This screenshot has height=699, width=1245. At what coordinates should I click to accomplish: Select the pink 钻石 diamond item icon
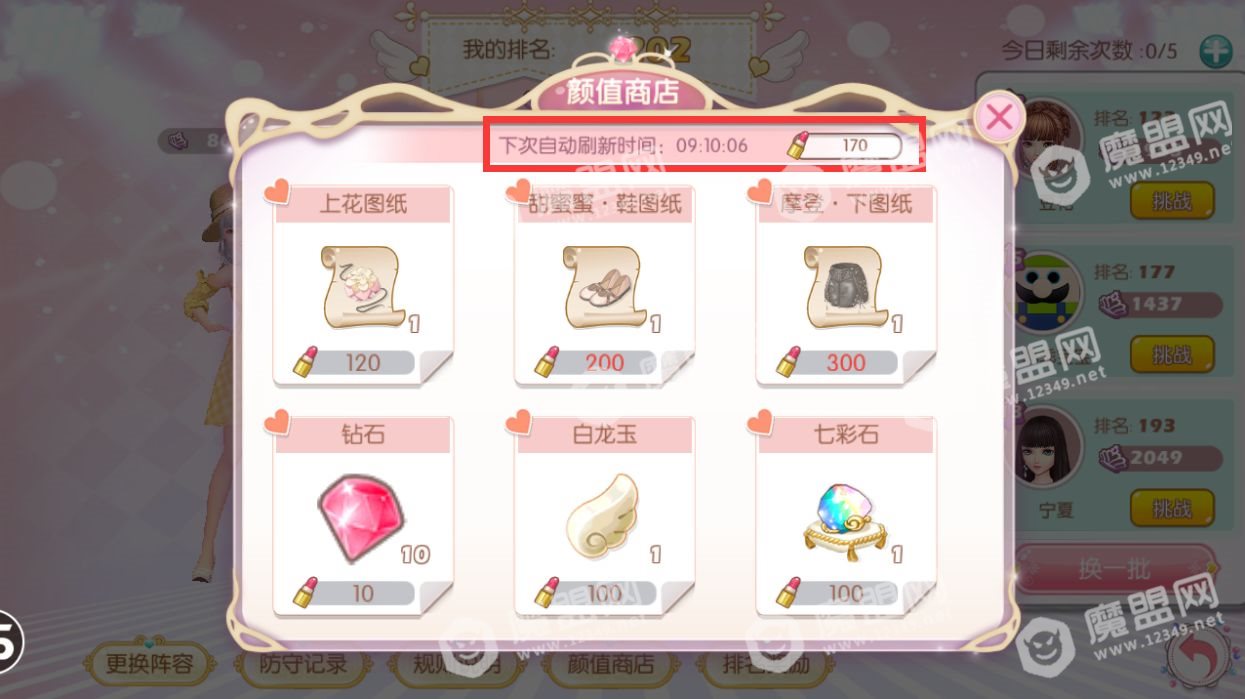[361, 512]
